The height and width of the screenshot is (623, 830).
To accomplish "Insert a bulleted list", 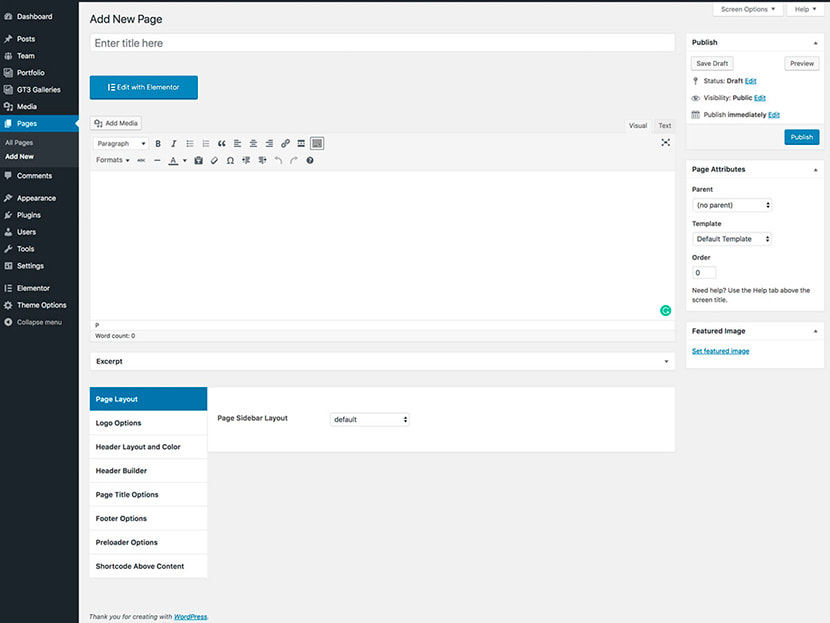I will tap(190, 143).
